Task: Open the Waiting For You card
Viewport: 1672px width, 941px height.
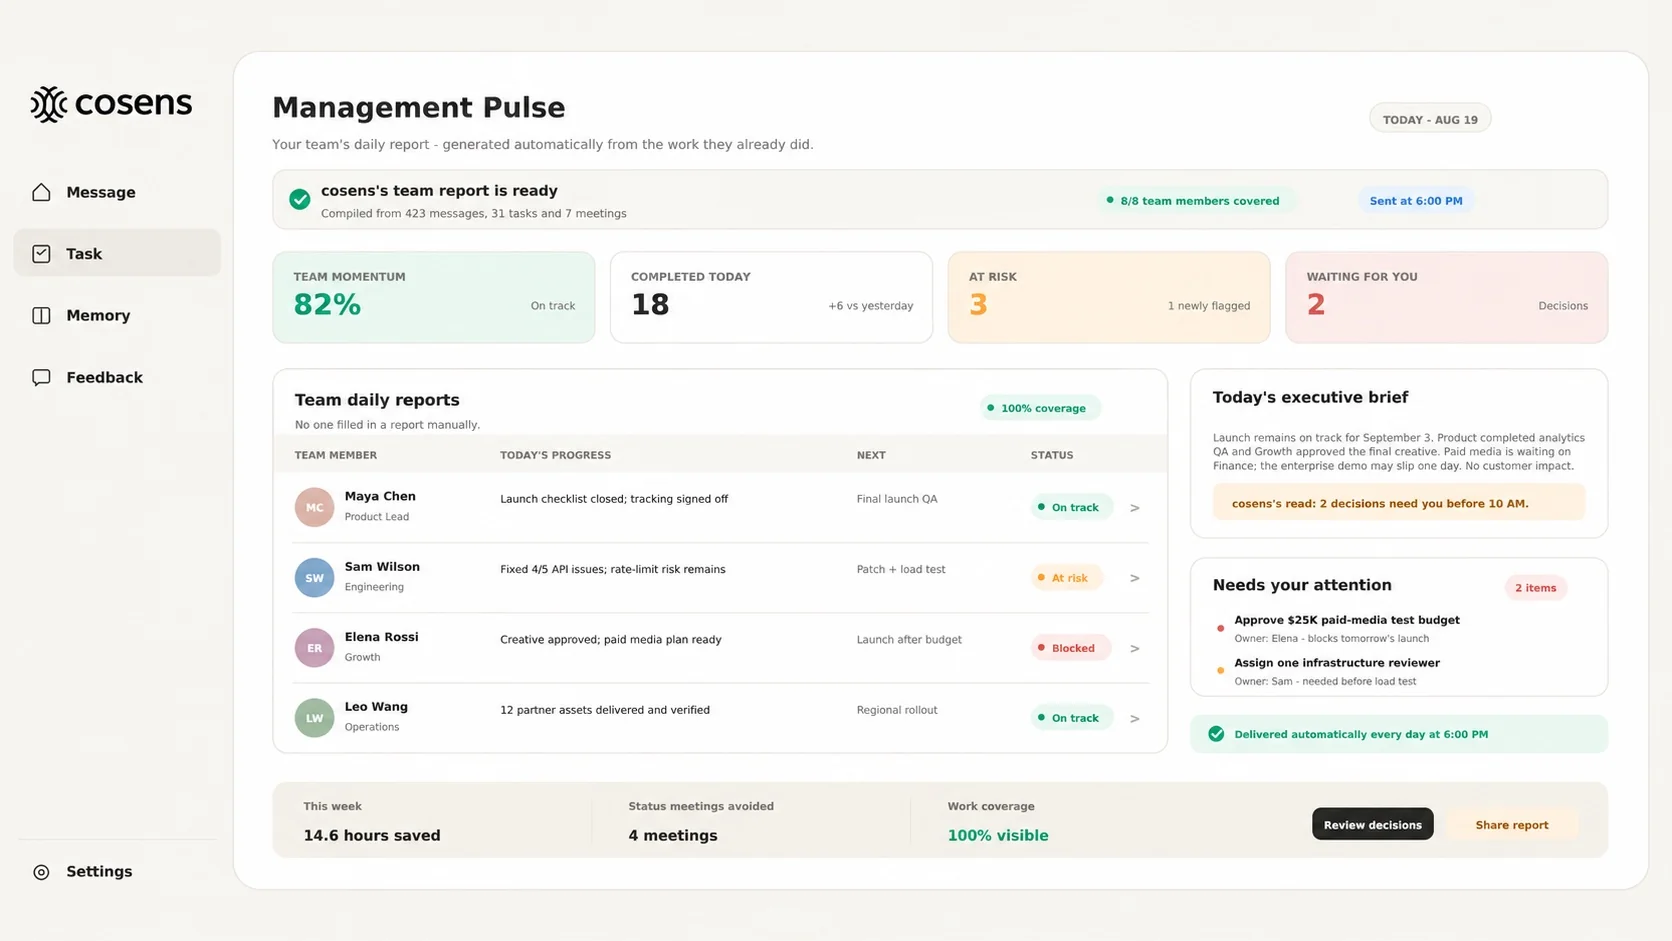Action: click(1446, 297)
